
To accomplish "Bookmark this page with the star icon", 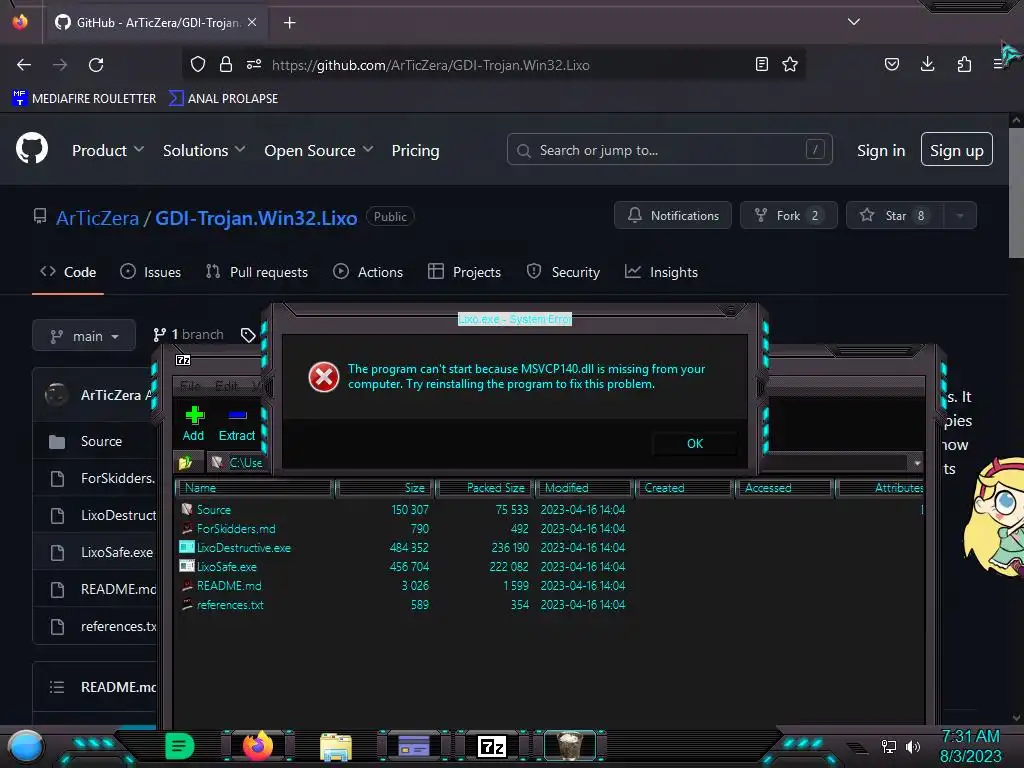I will tap(790, 64).
